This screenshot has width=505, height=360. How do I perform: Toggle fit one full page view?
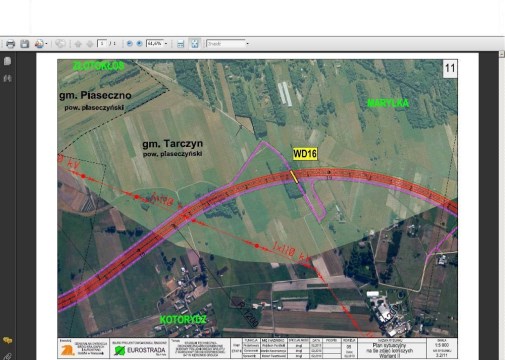click(x=195, y=44)
